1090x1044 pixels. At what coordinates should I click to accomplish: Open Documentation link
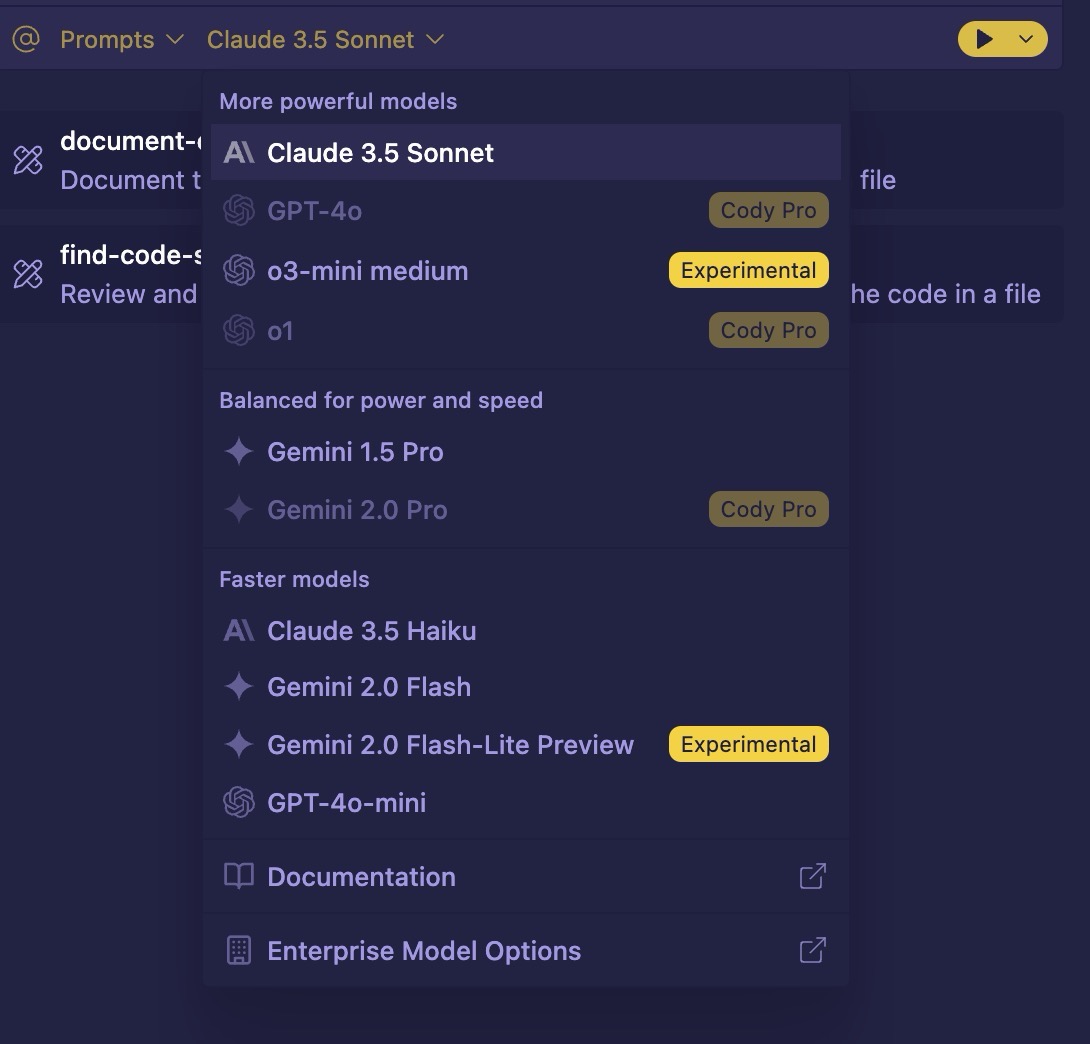(526, 876)
